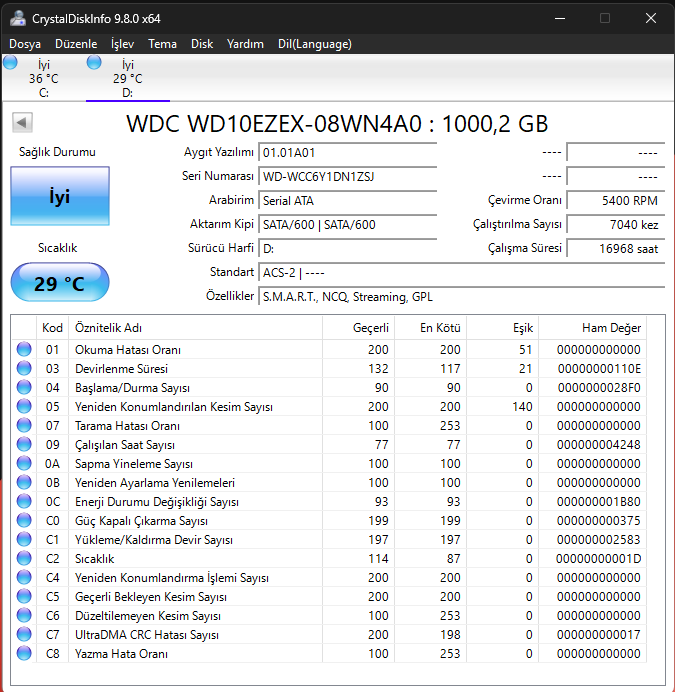Open the Dil(Language) menu

pyautogui.click(x=315, y=44)
